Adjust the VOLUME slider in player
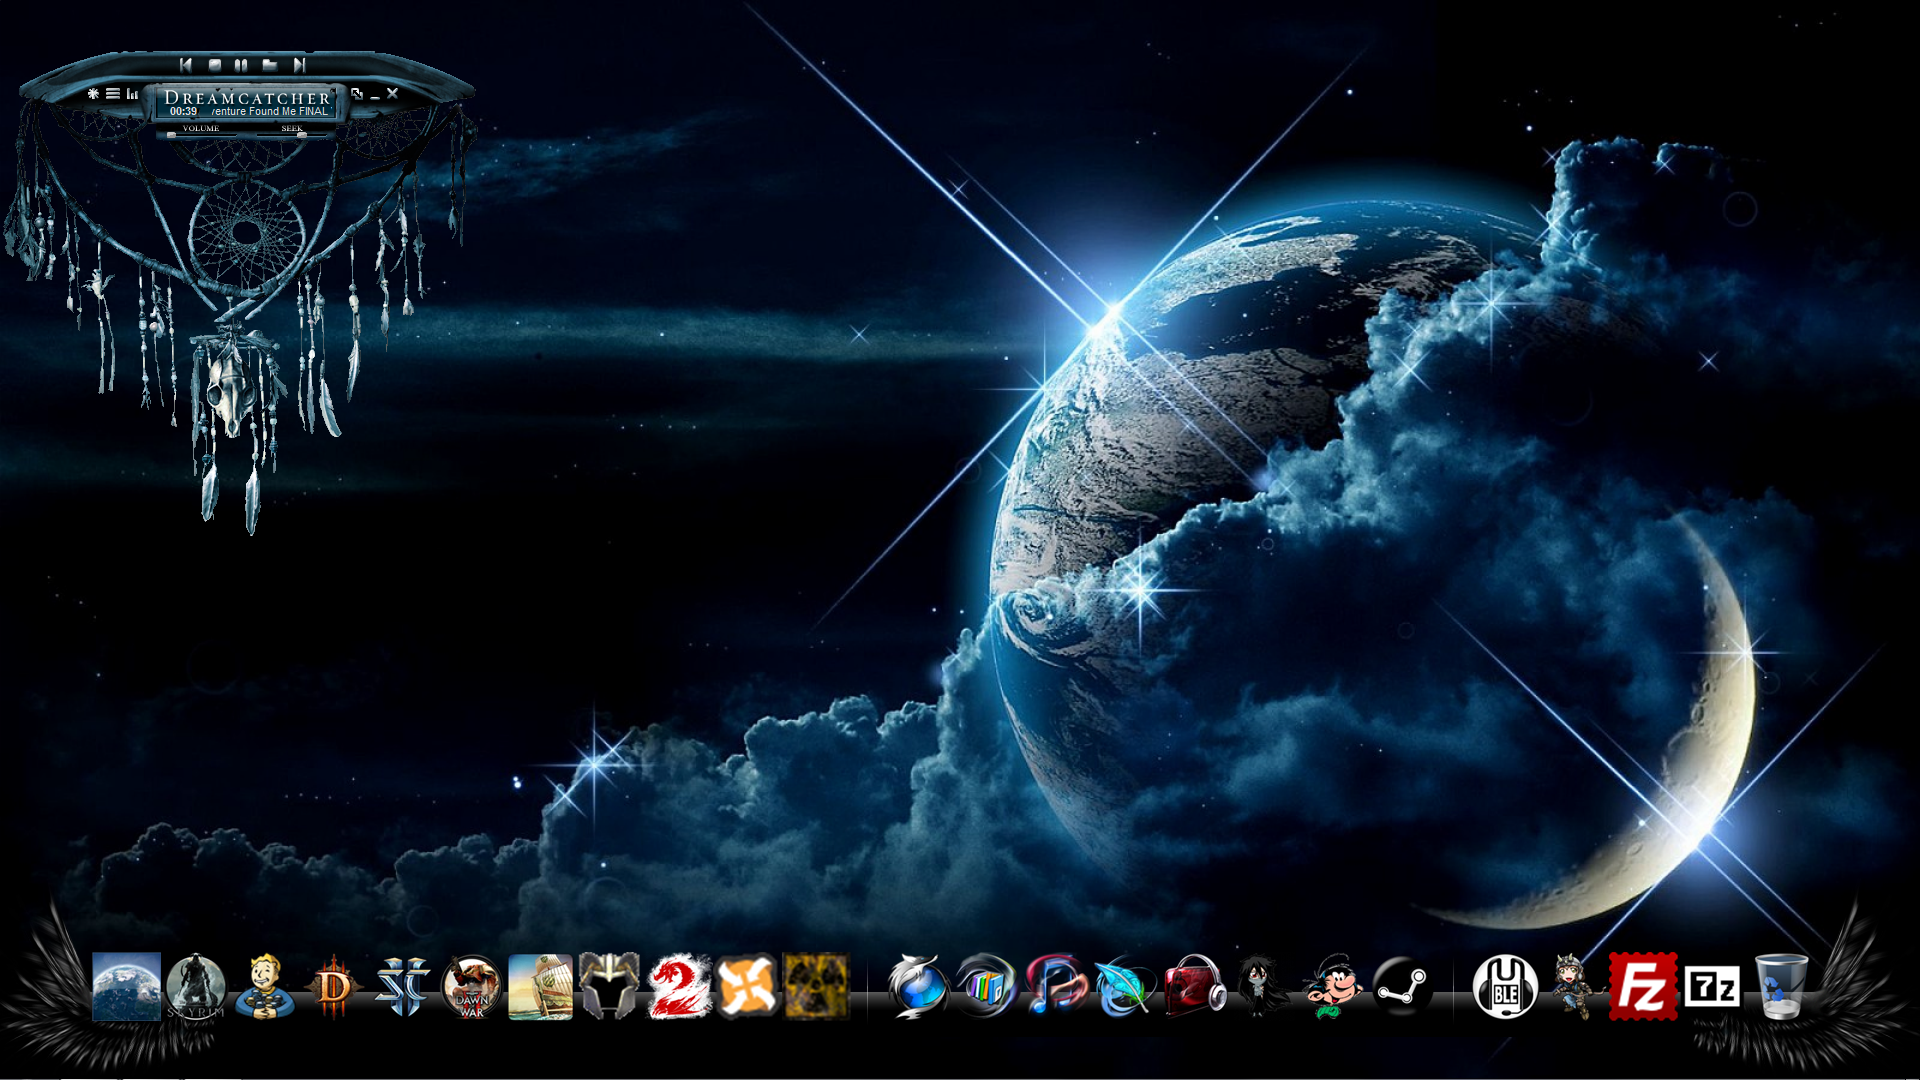The image size is (1920, 1080). pos(201,134)
